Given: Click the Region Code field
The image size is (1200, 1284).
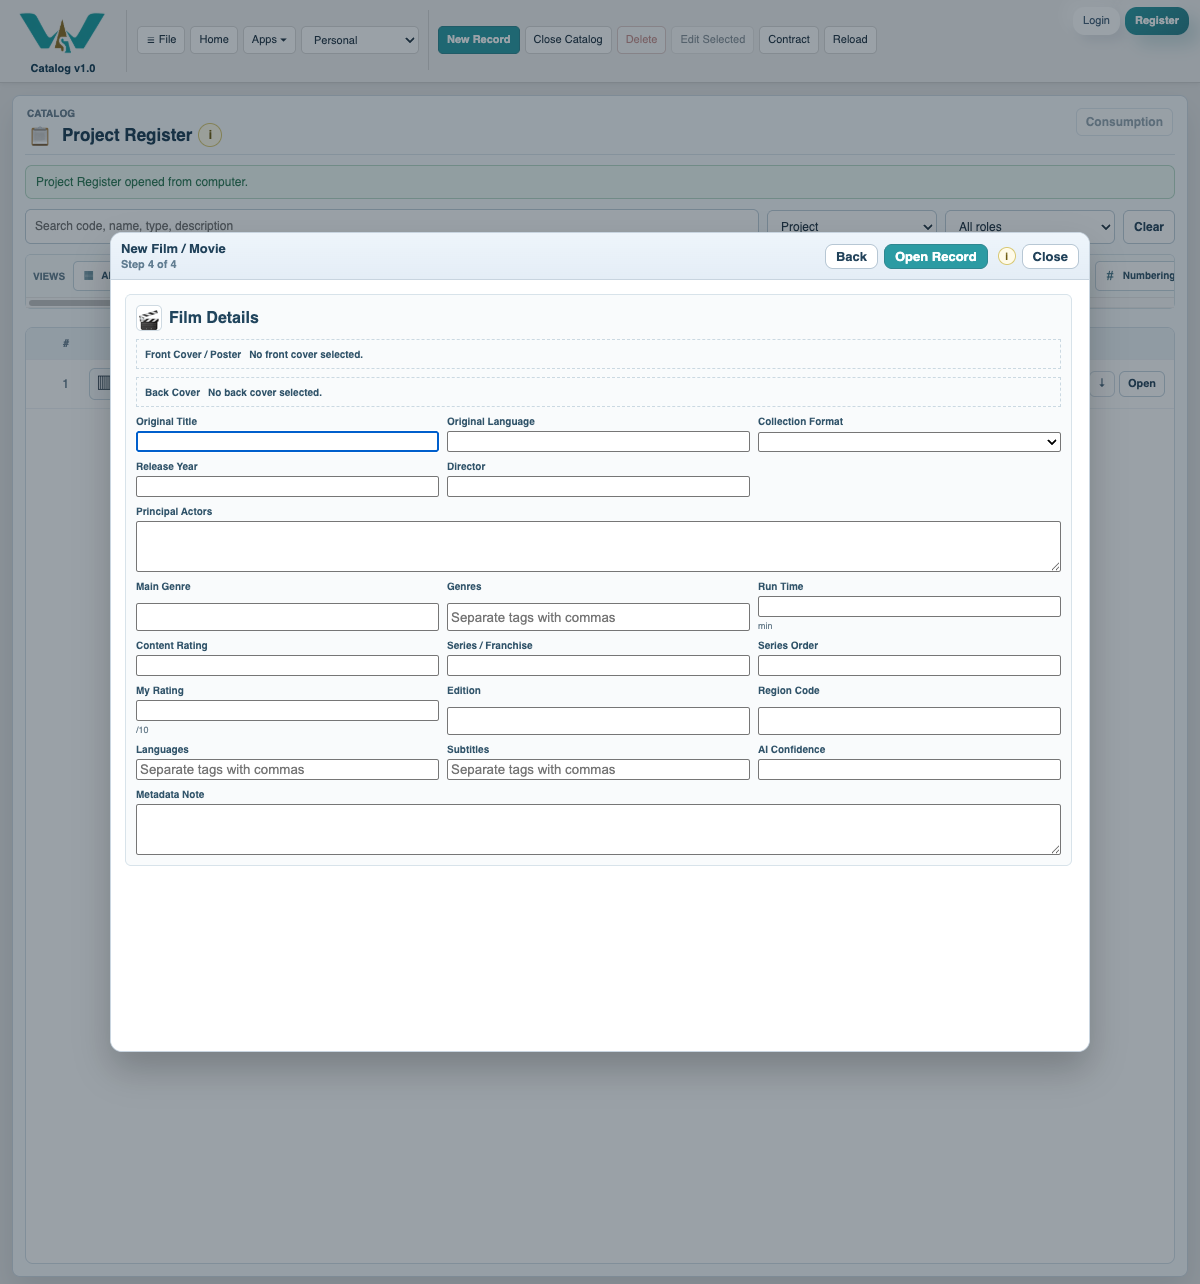Looking at the screenshot, I should coord(909,721).
